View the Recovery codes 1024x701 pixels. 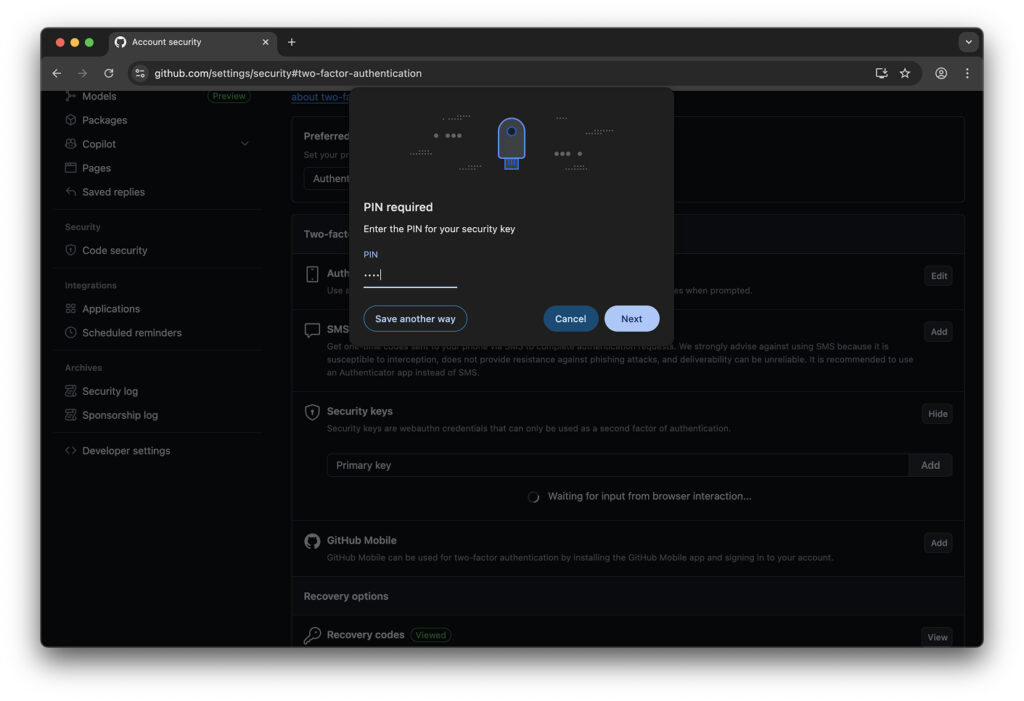click(937, 637)
